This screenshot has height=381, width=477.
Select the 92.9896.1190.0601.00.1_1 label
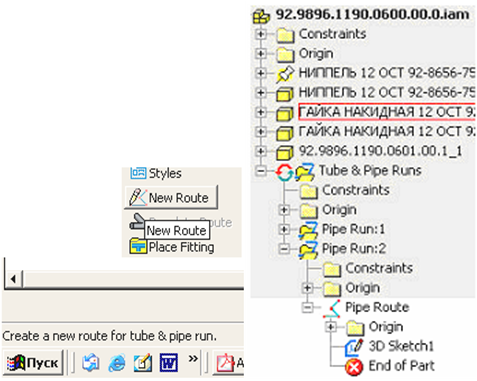pyautogui.click(x=380, y=151)
